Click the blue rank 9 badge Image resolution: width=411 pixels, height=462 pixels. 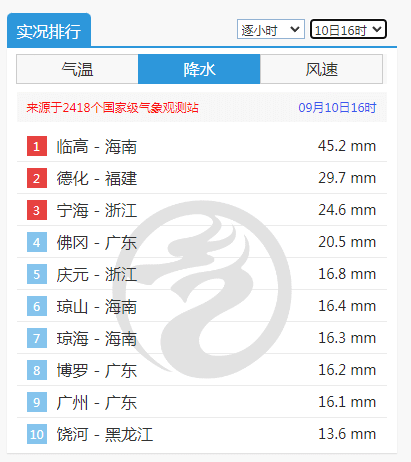tap(37, 402)
